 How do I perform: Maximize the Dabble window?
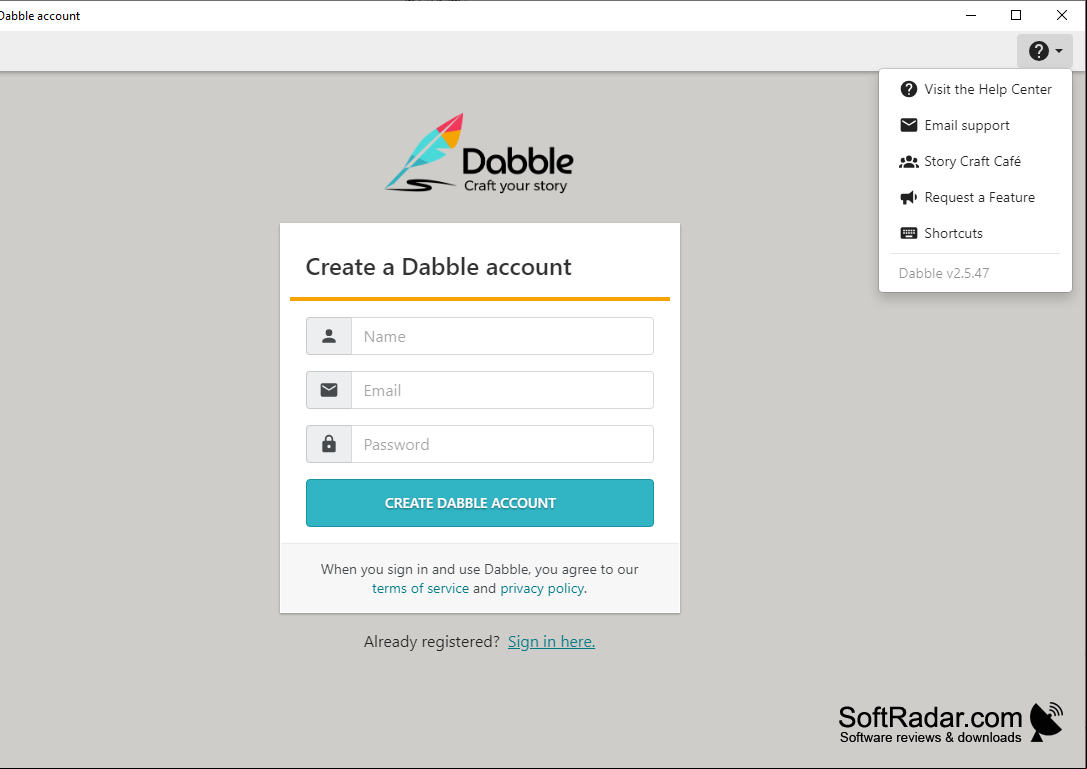click(1016, 15)
